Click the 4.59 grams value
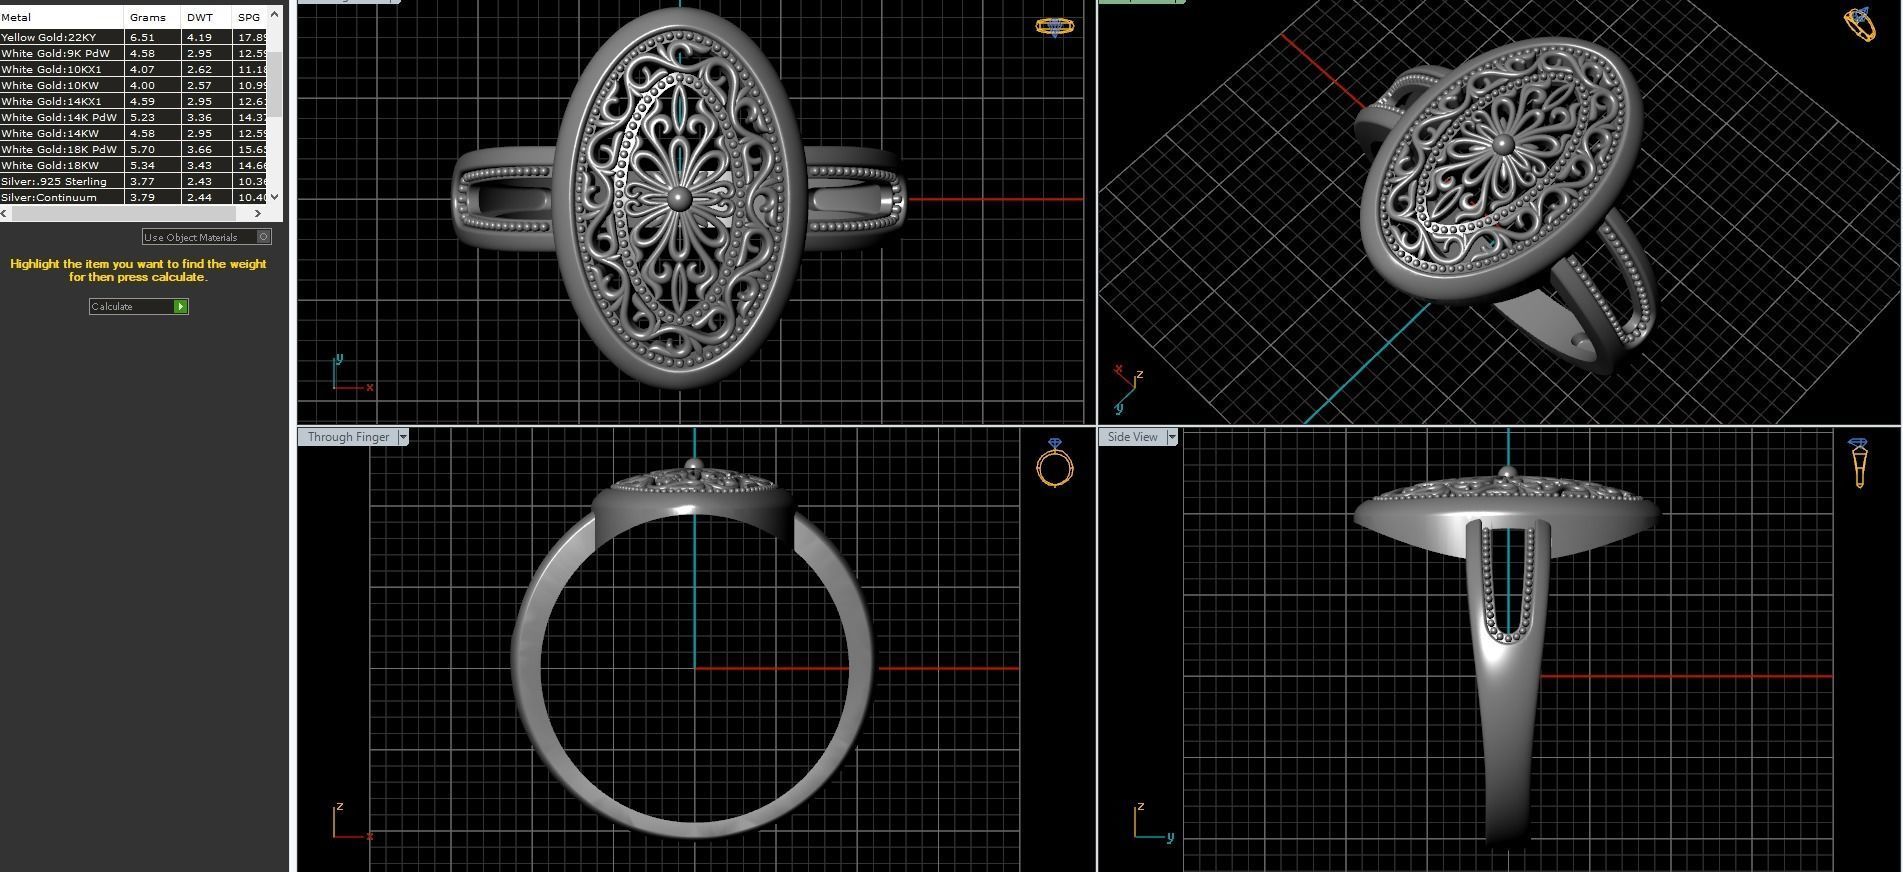 tap(142, 101)
